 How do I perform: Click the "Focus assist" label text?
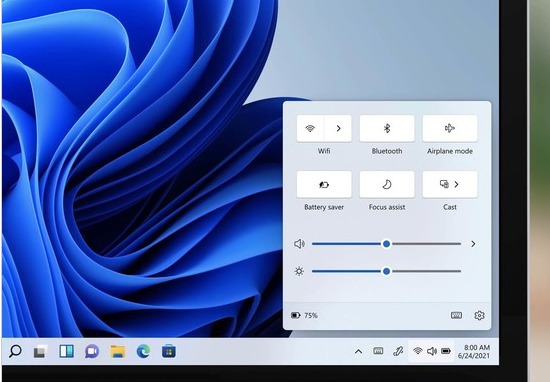click(387, 207)
